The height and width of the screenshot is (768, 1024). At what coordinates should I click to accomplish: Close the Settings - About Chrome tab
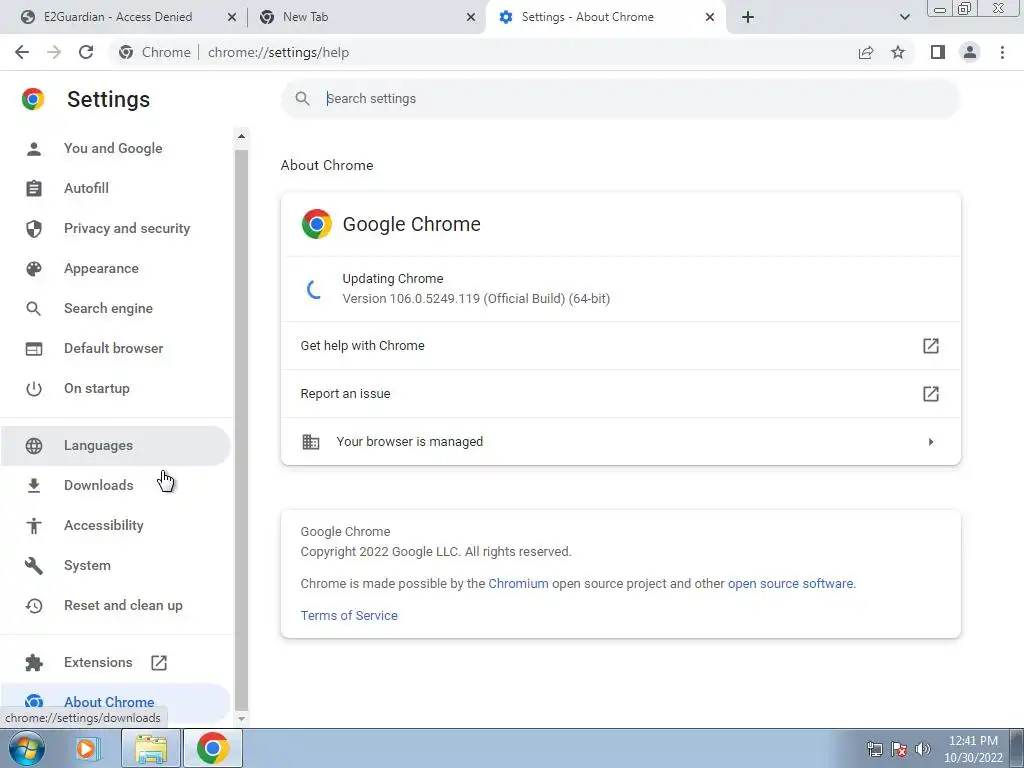click(x=710, y=18)
